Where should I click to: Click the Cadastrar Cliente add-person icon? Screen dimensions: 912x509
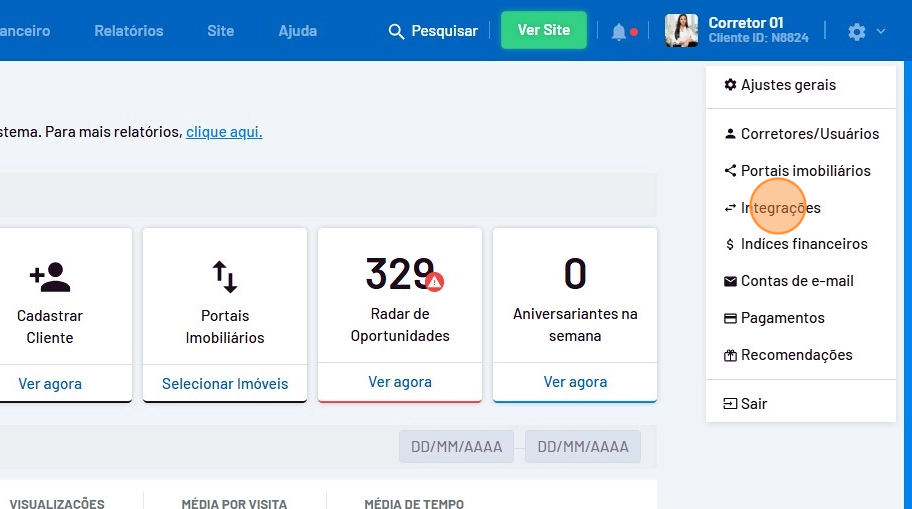pyautogui.click(x=49, y=275)
